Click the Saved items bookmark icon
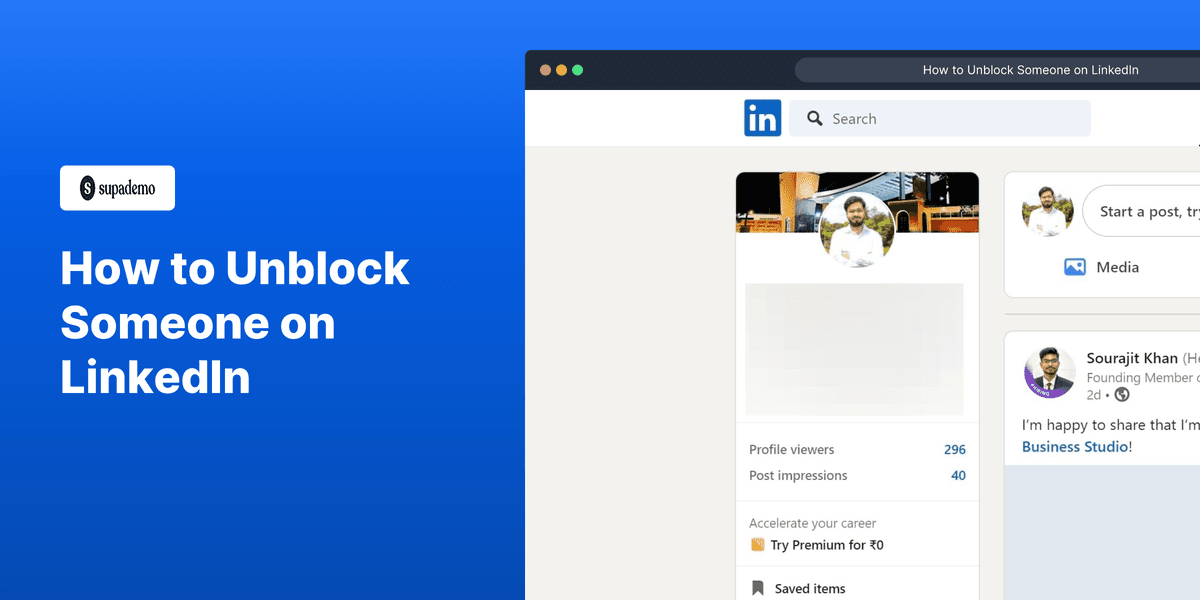This screenshot has width=1200, height=600. pos(757,588)
